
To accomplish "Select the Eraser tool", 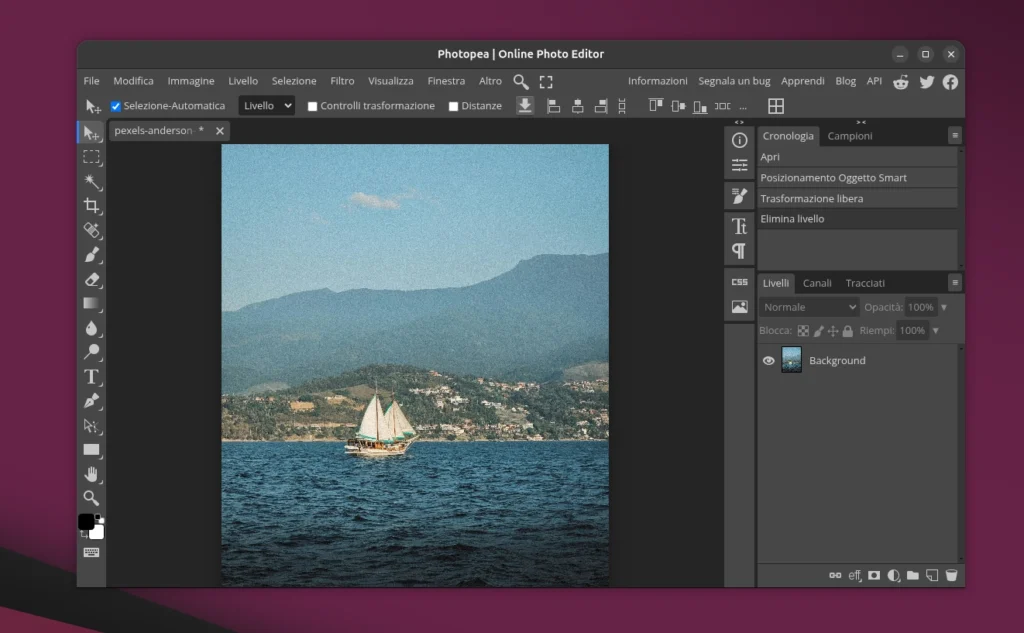I will point(91,280).
